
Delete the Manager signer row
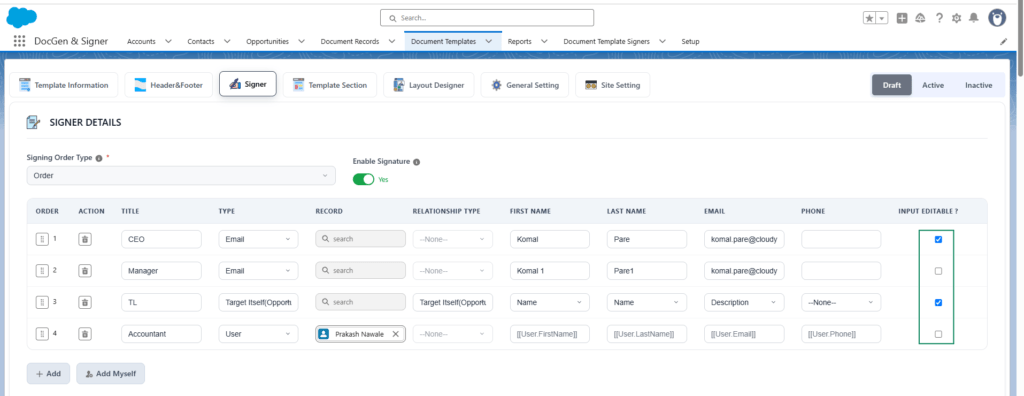click(85, 271)
